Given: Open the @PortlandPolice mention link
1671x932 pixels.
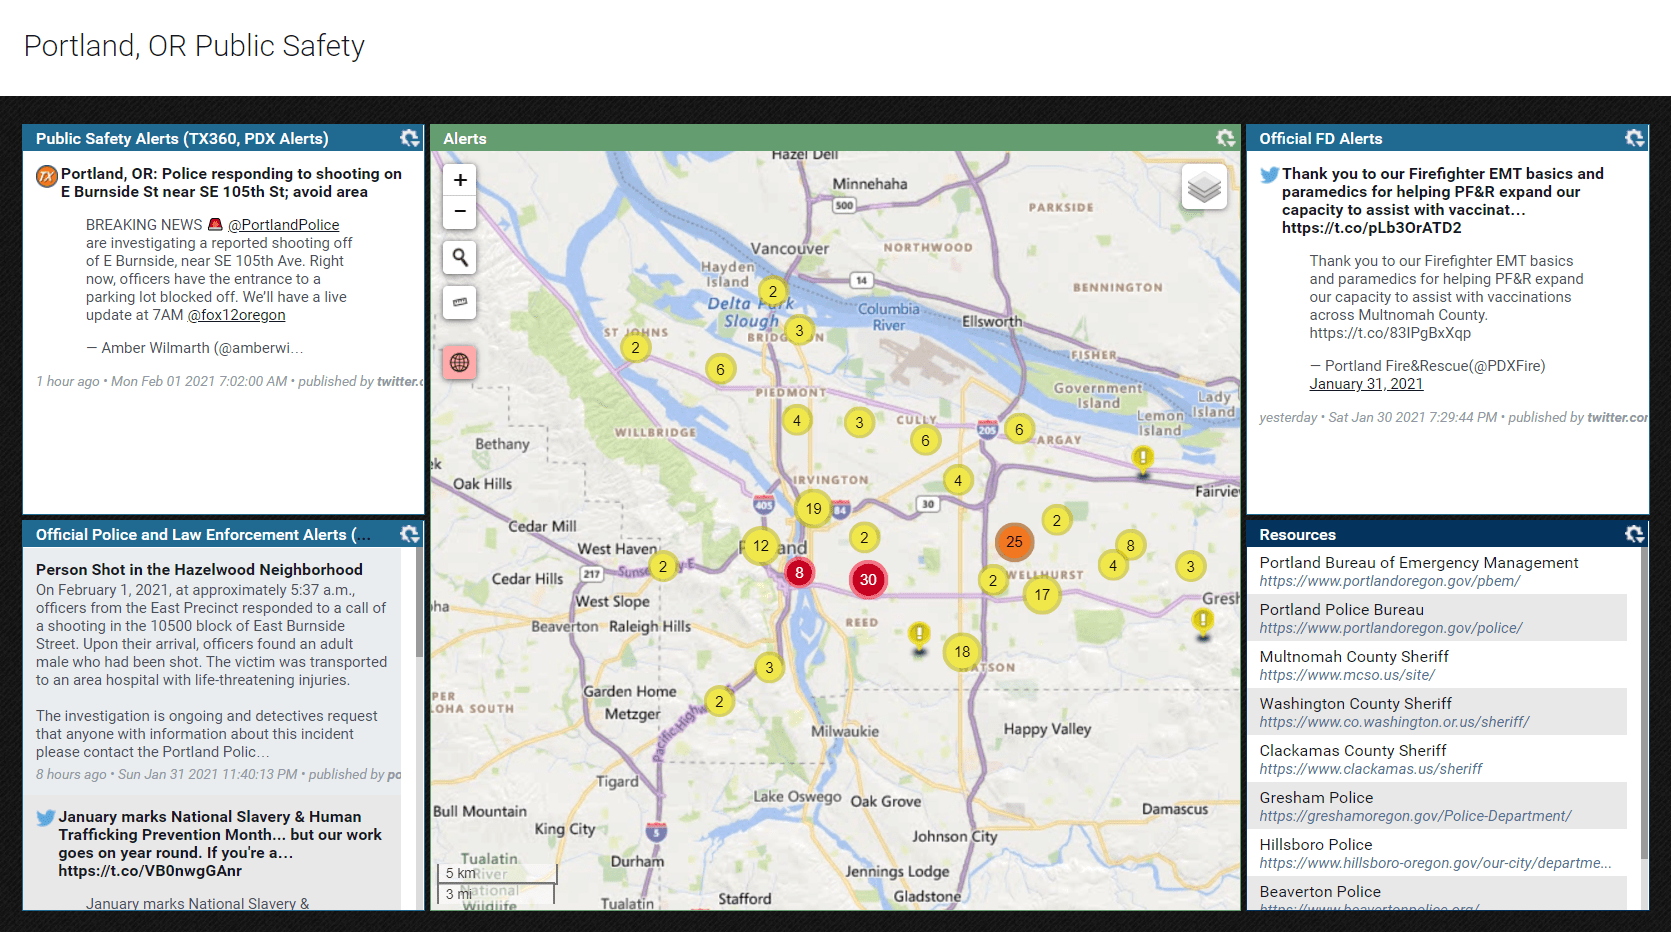Looking at the screenshot, I should click(283, 225).
